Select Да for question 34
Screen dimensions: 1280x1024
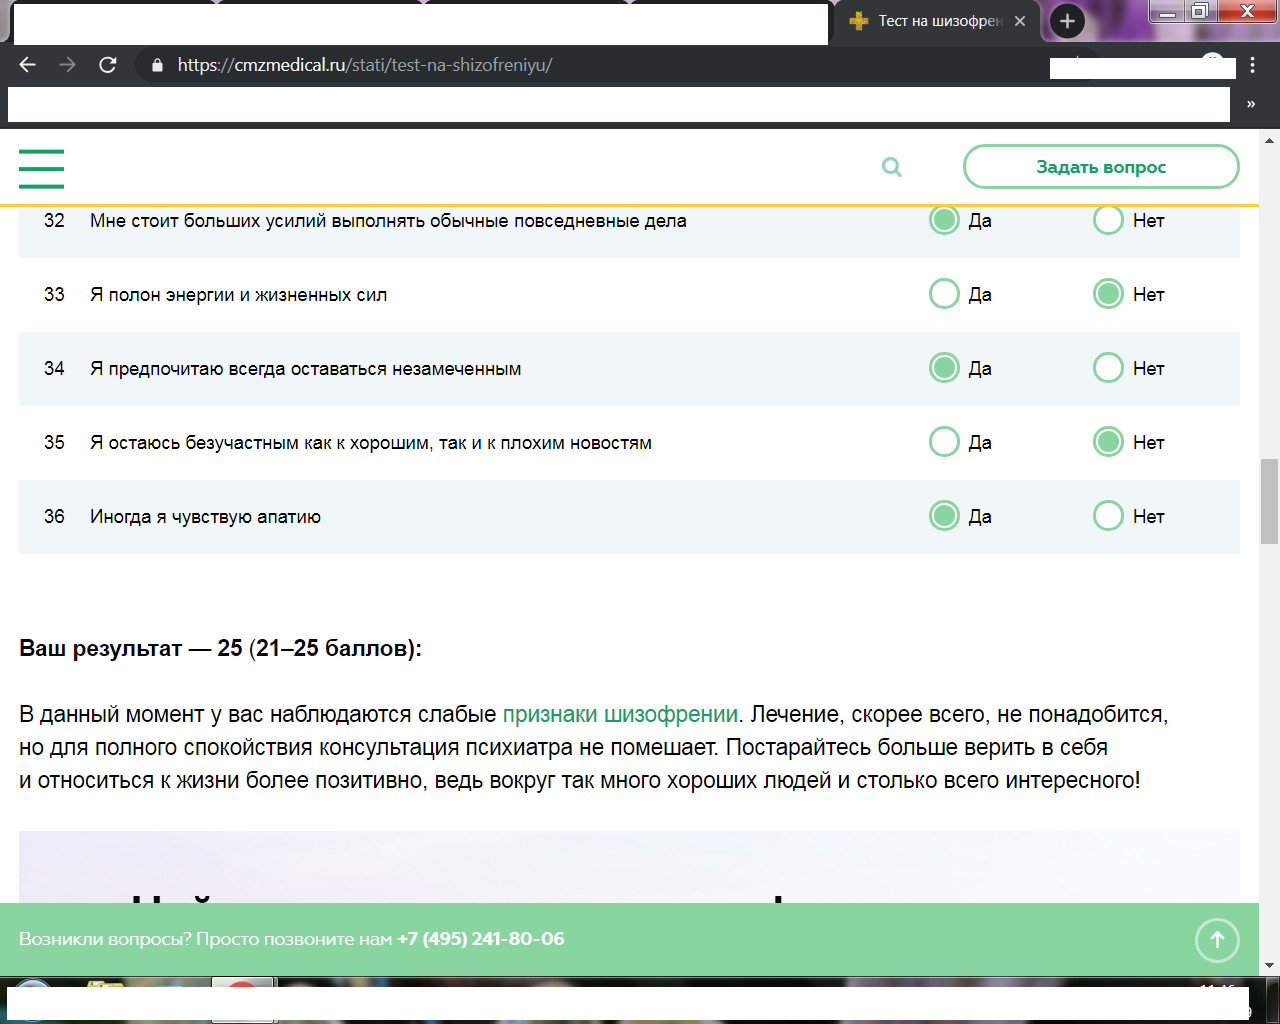944,368
